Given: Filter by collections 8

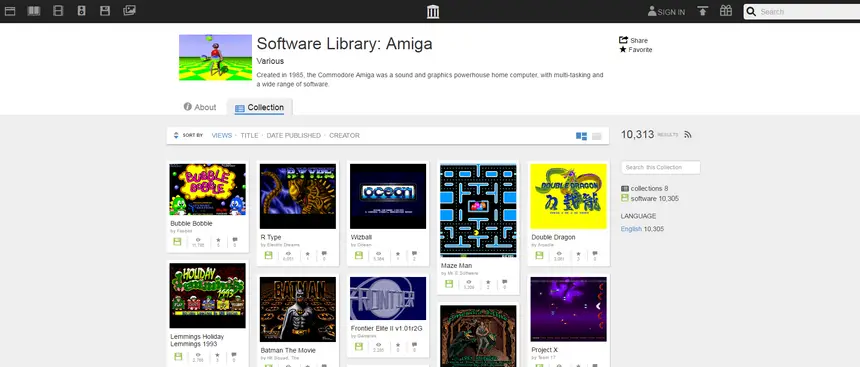Looking at the screenshot, I should click(x=644, y=188).
